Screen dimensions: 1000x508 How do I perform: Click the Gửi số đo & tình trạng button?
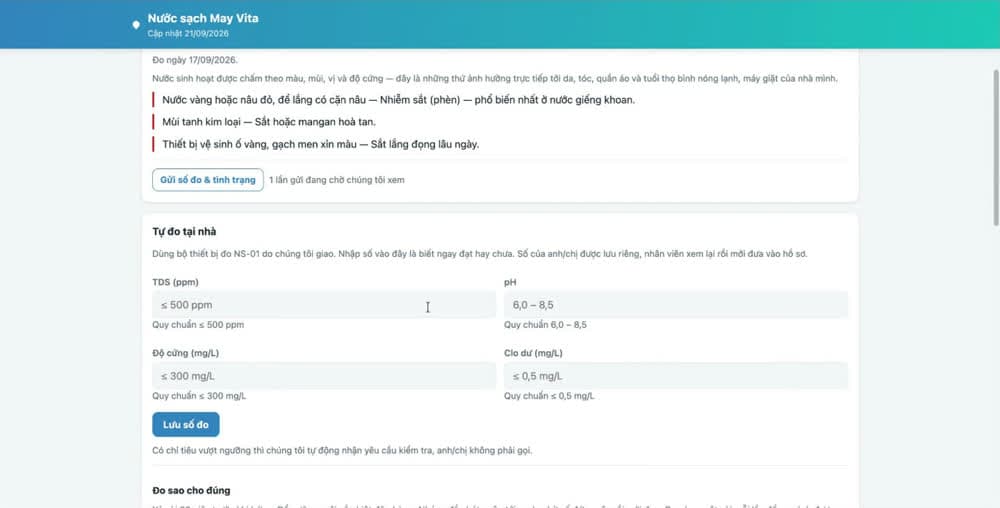208,180
